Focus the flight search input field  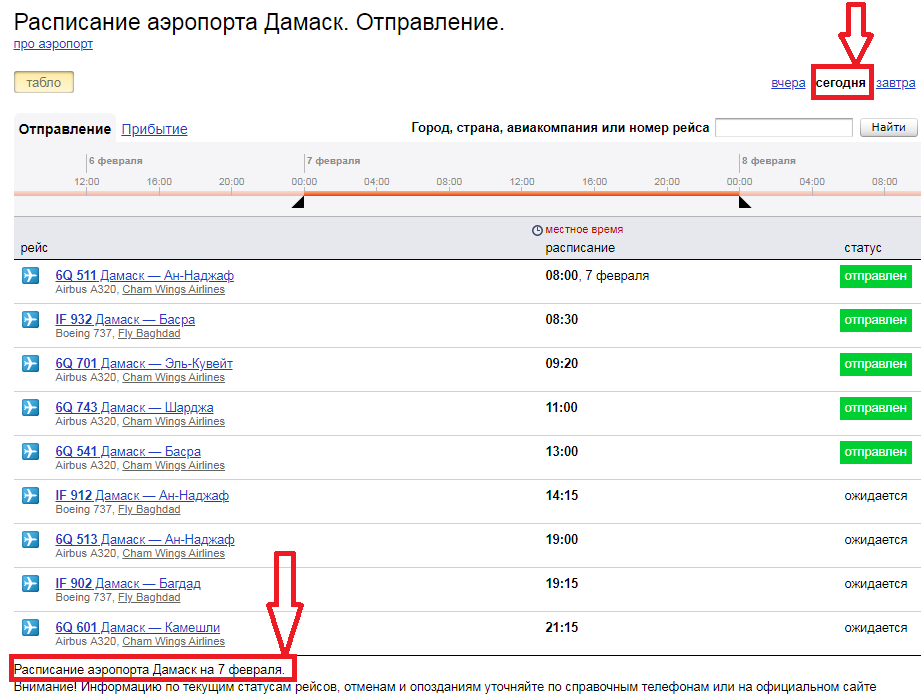pos(783,127)
